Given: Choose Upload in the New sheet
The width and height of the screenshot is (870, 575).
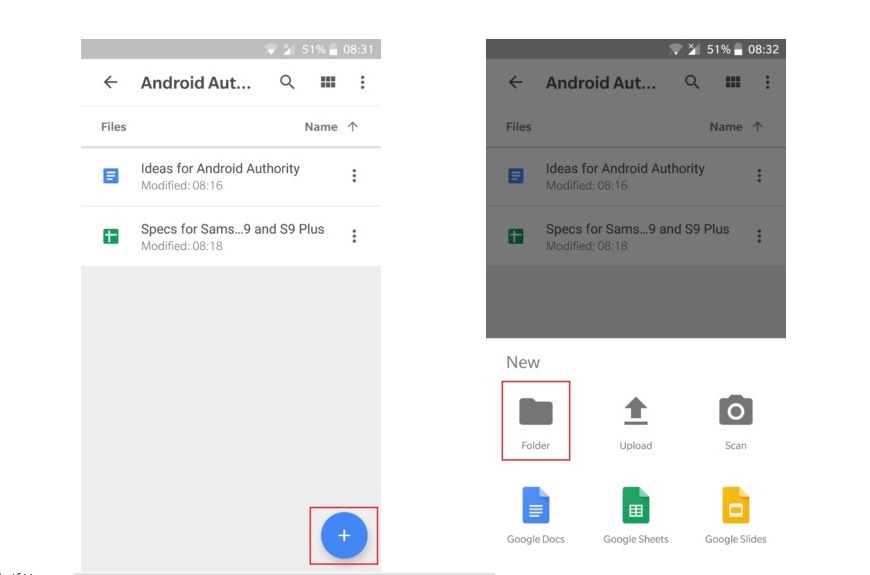Looking at the screenshot, I should (x=636, y=422).
